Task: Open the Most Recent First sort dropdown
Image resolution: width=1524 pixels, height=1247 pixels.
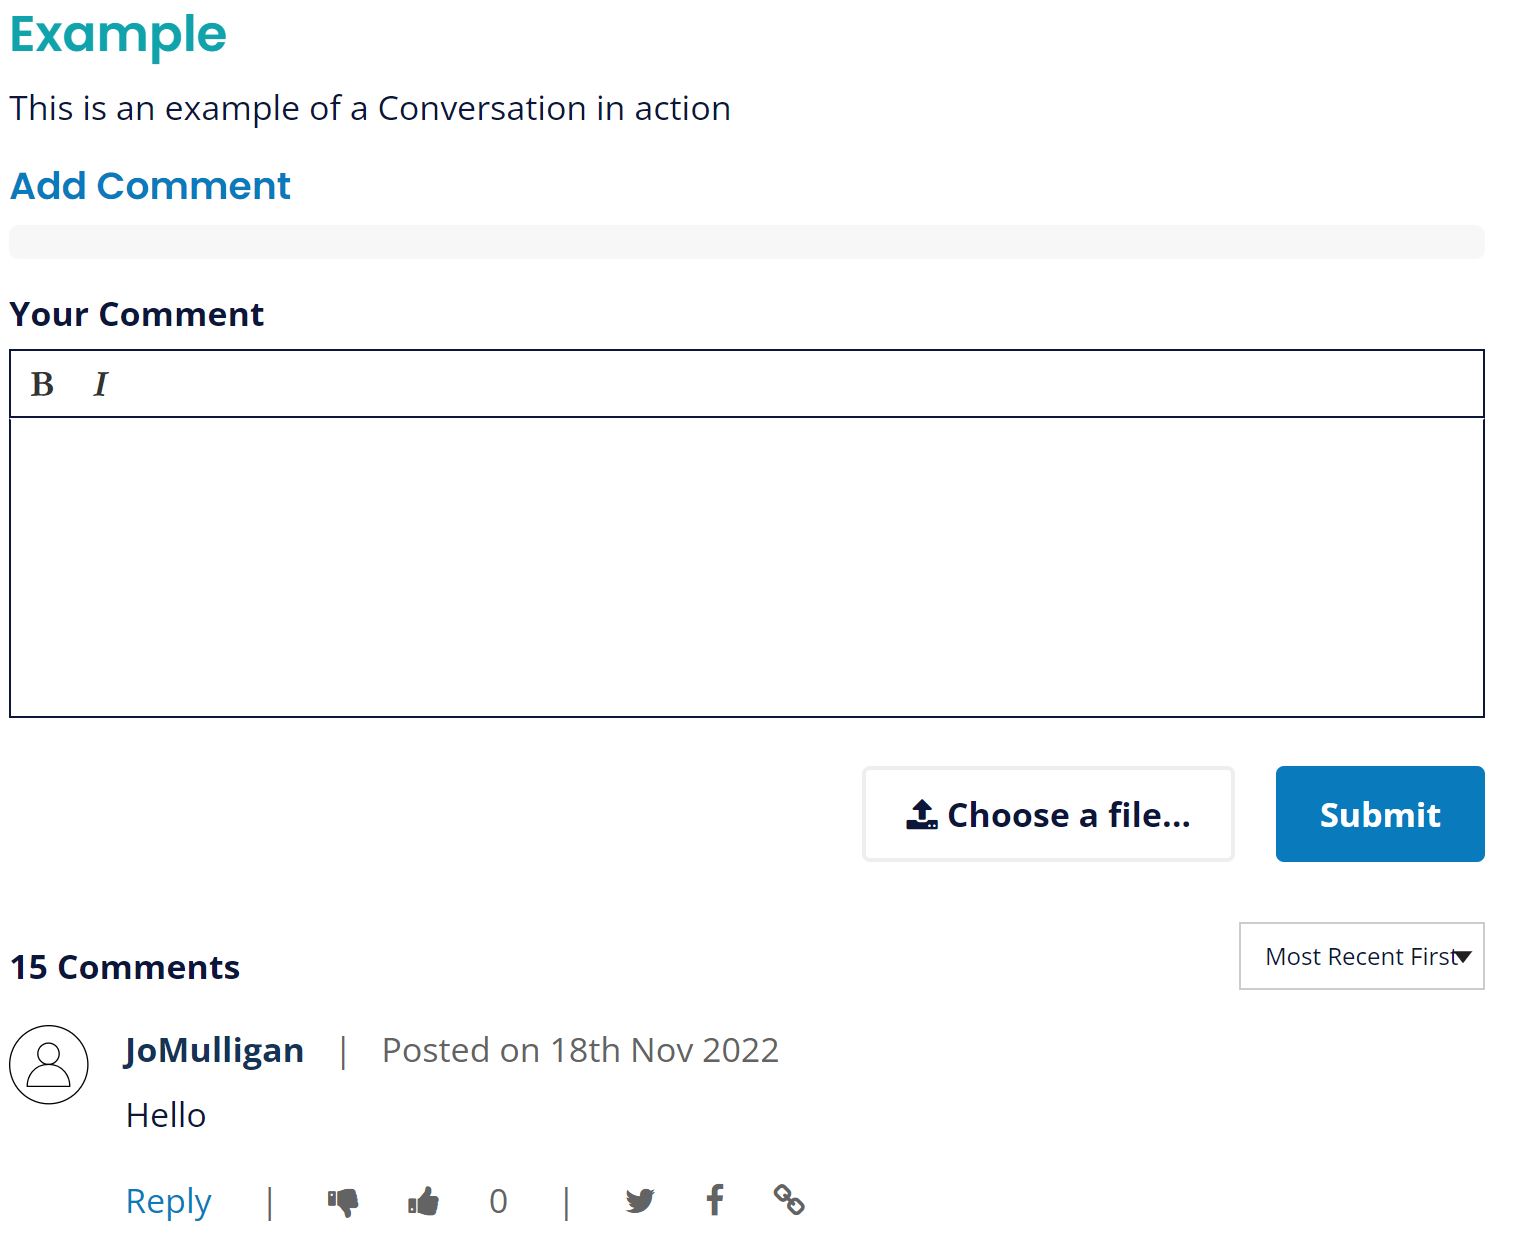Action: (1360, 957)
